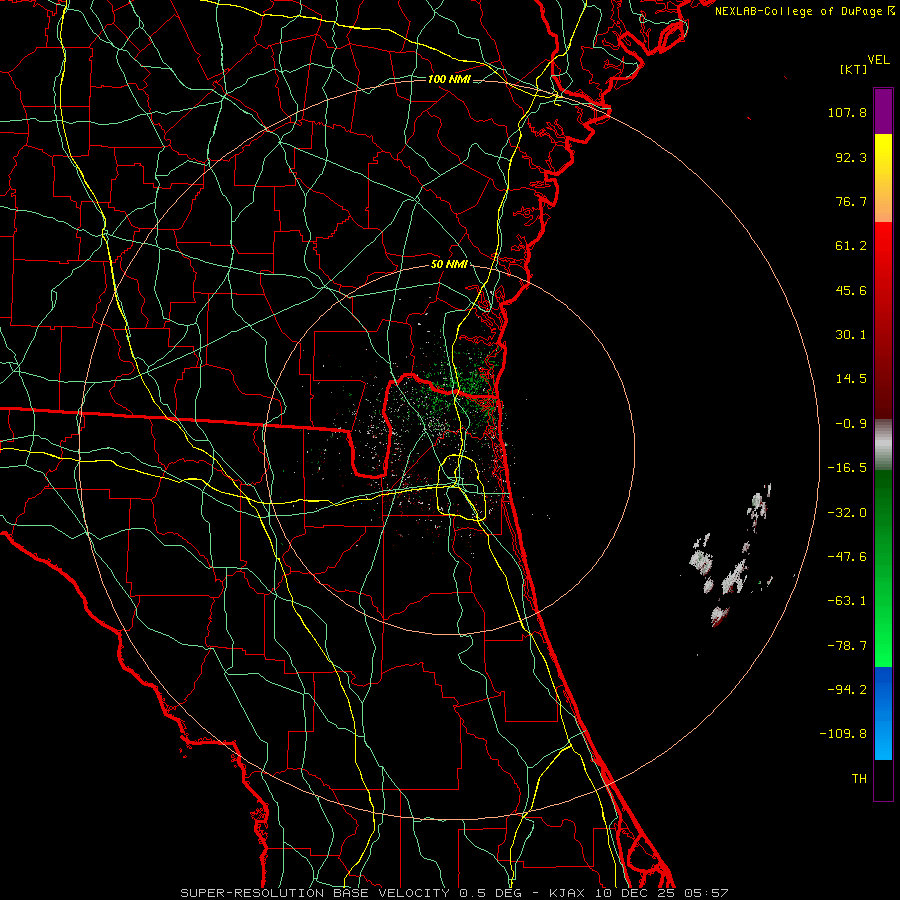Click the 100 NMI range ring label
Screen dimensions: 900x900
(449, 79)
